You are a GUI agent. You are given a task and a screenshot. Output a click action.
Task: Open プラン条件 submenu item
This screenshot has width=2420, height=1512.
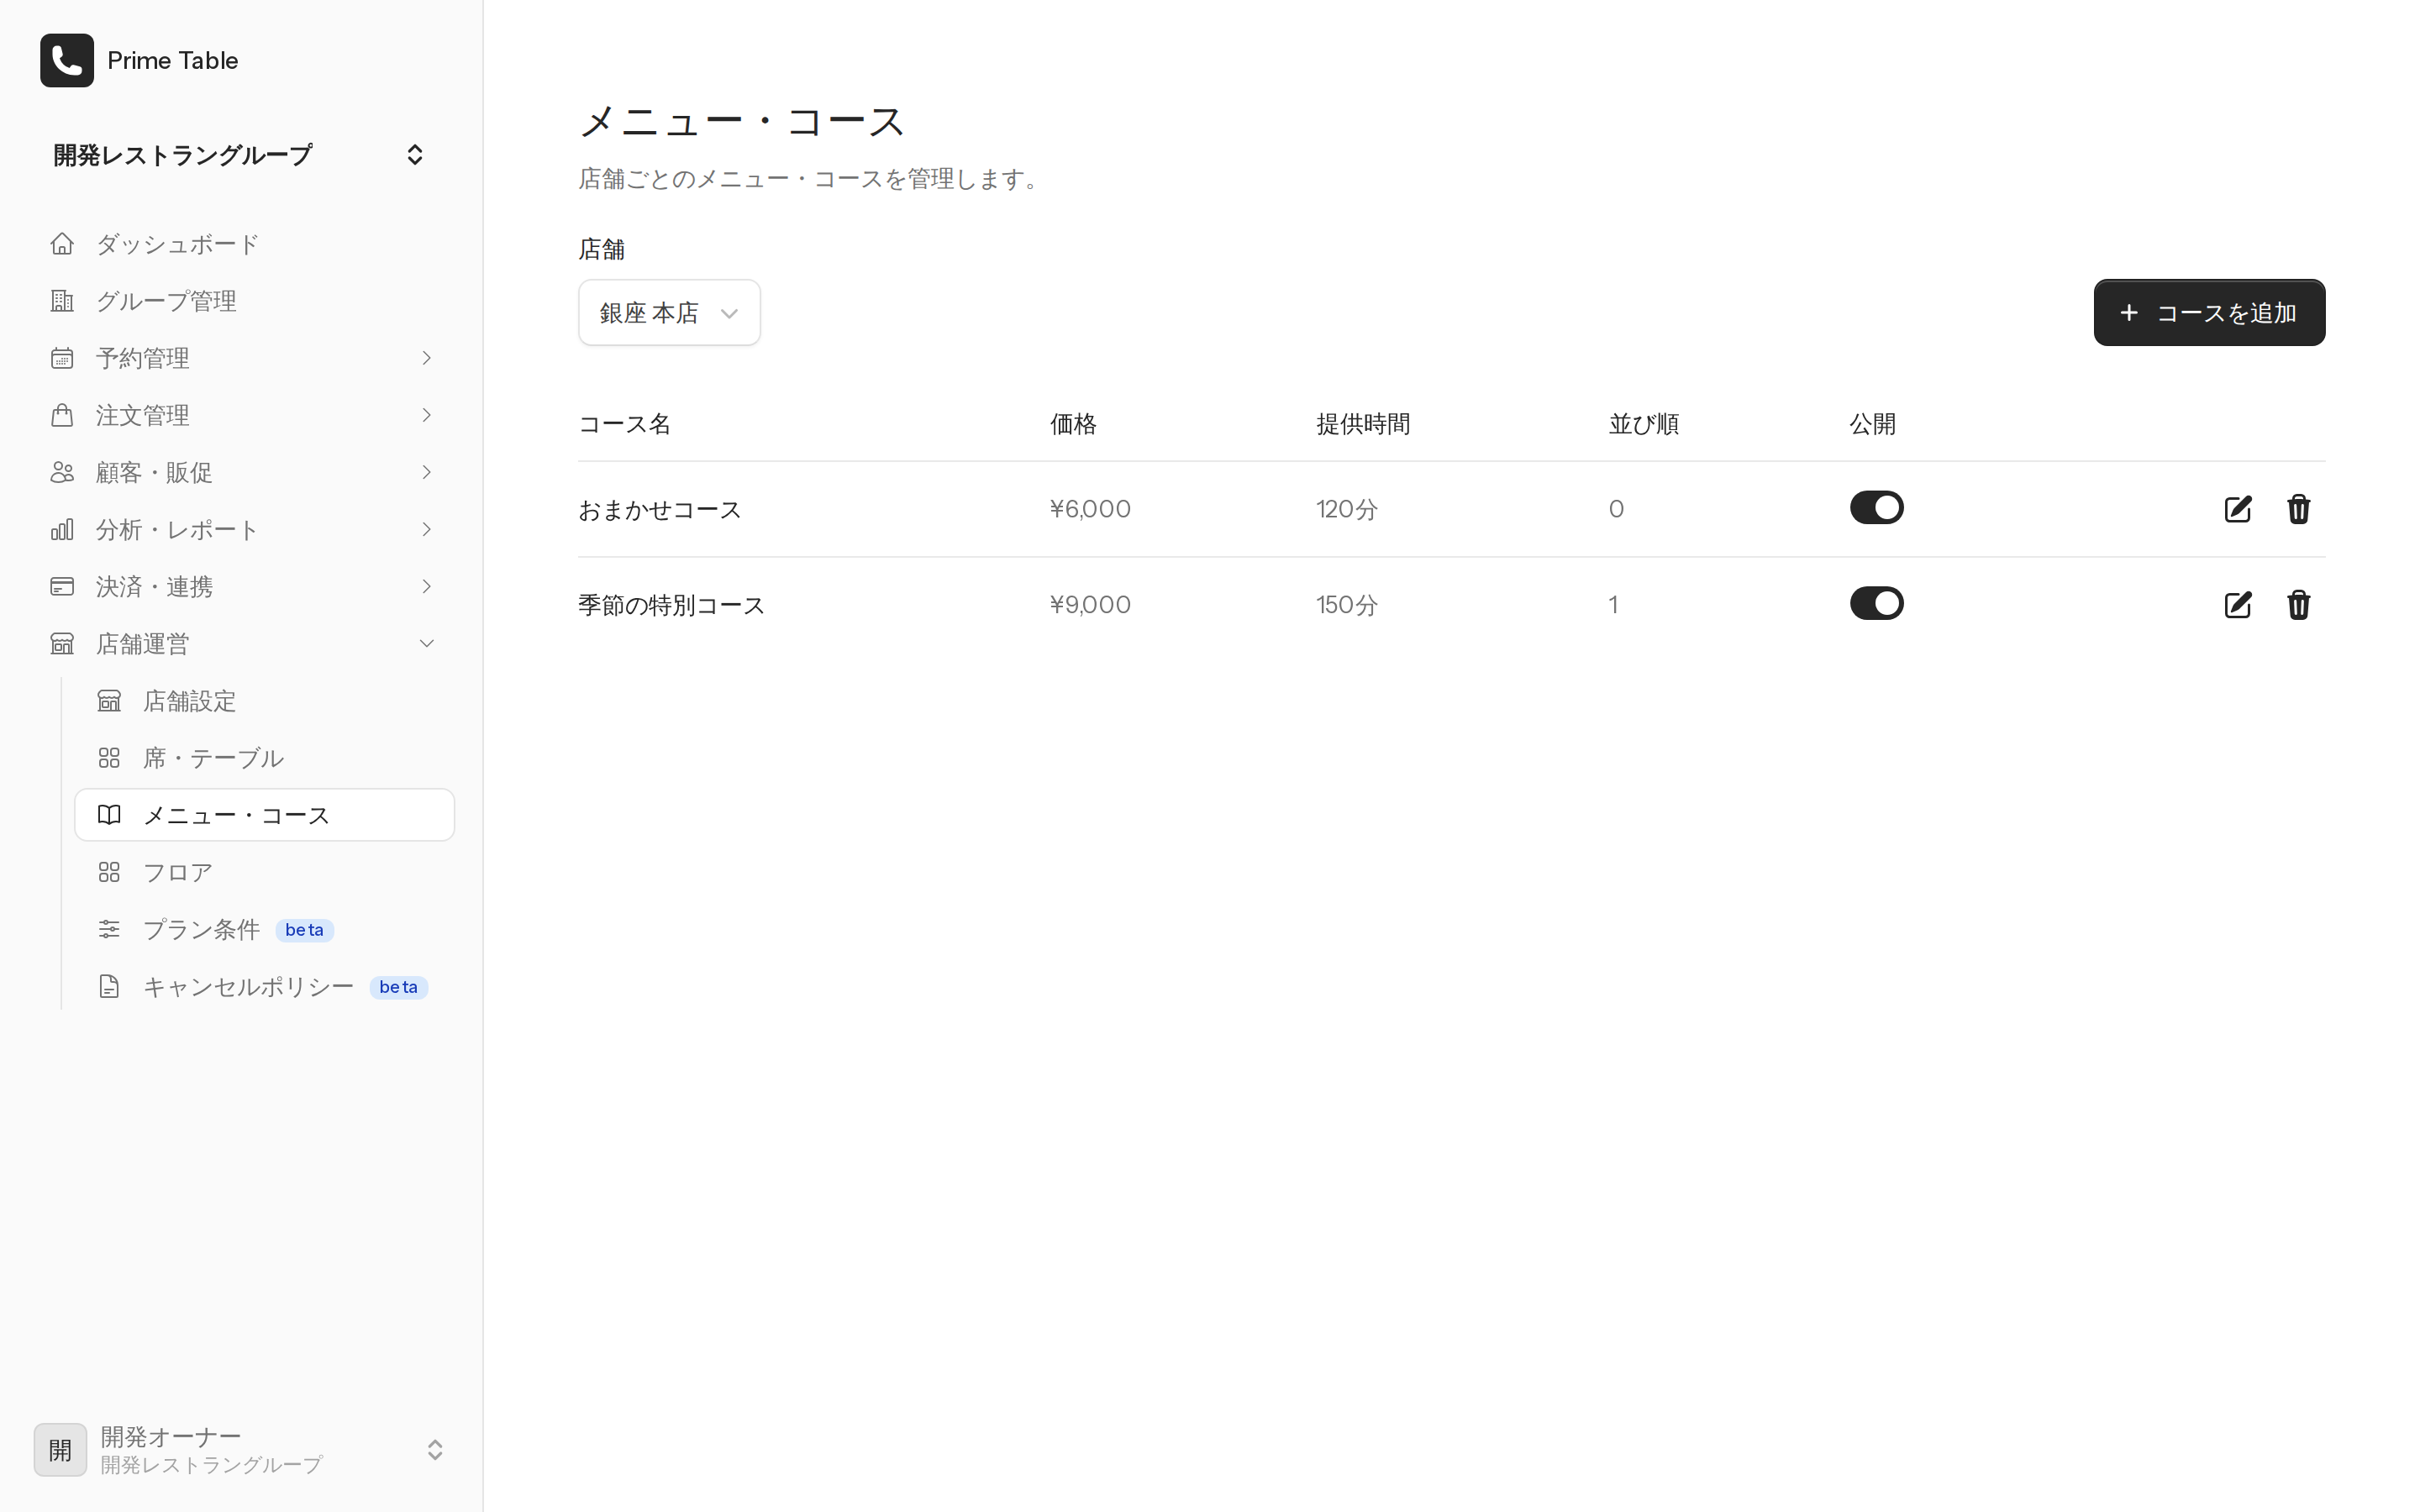tap(264, 929)
